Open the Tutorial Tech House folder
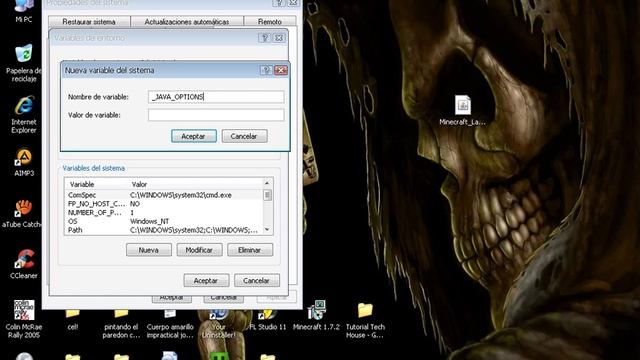The width and height of the screenshot is (640, 360). pyautogui.click(x=365, y=321)
